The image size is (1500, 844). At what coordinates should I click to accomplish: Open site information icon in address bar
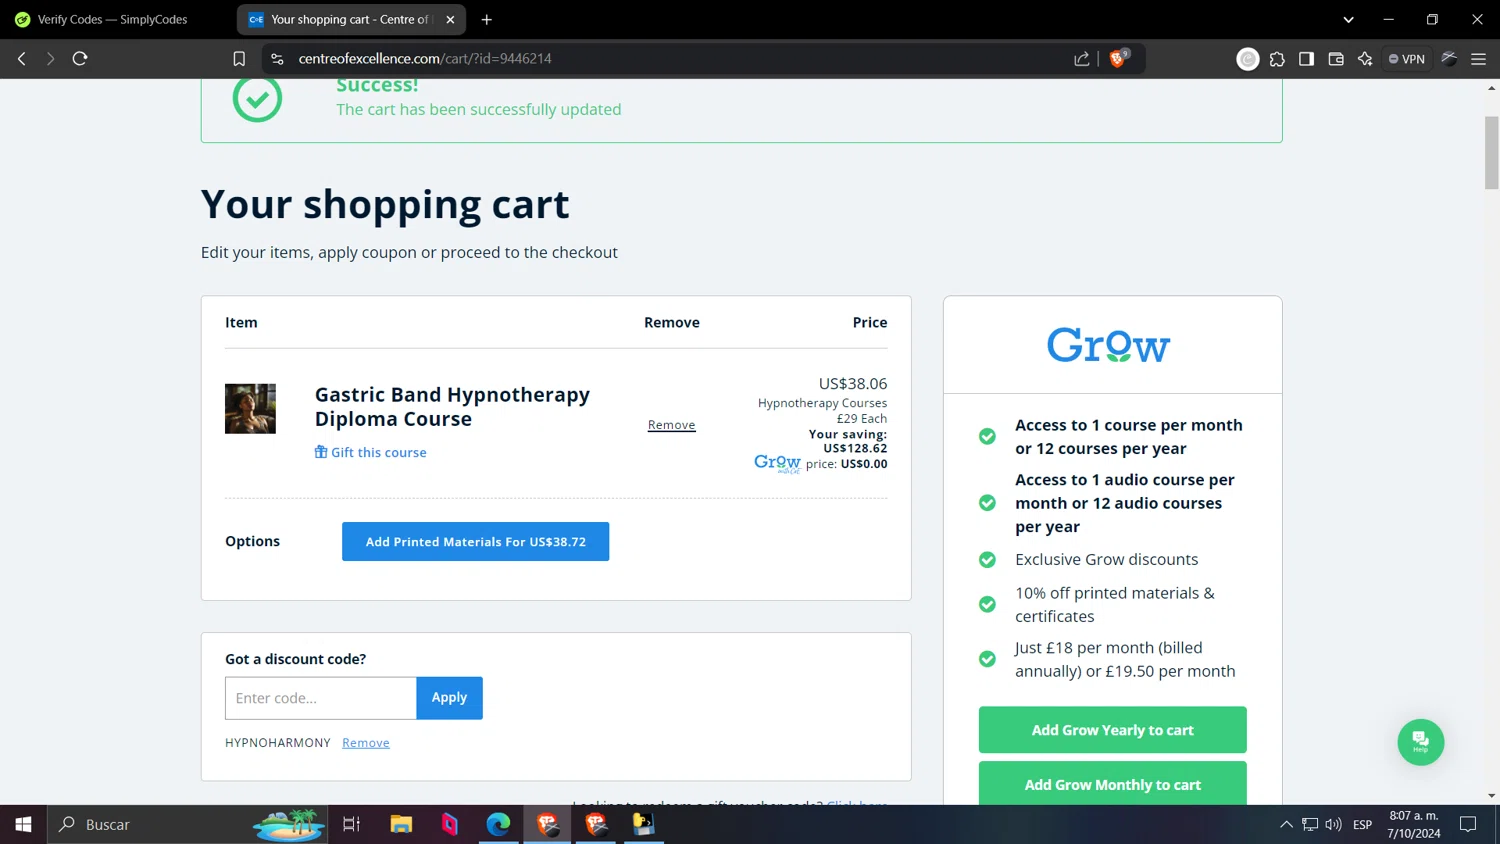(277, 59)
